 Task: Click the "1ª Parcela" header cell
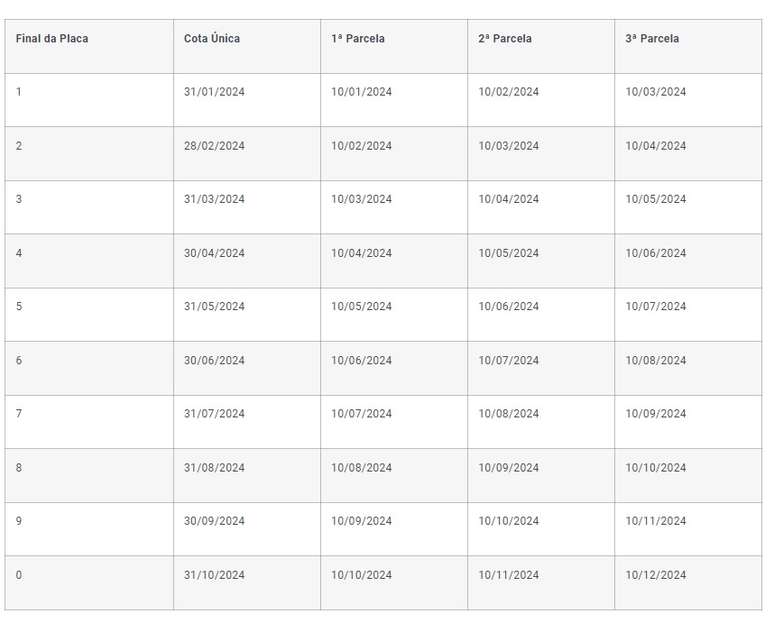click(358, 39)
